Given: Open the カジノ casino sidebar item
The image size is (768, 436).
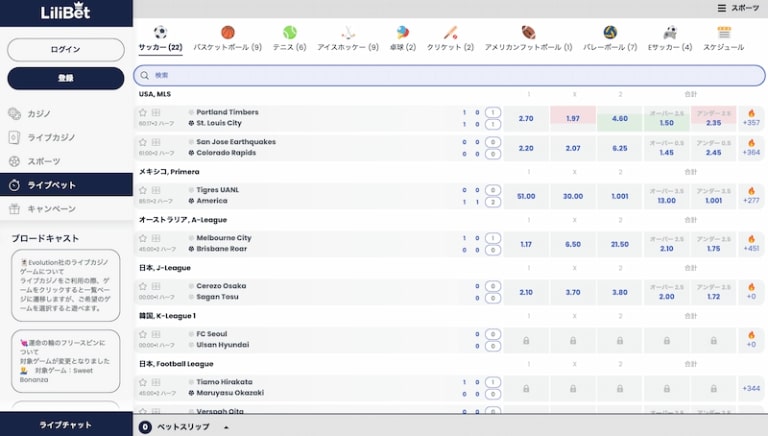Looking at the screenshot, I should (x=66, y=114).
